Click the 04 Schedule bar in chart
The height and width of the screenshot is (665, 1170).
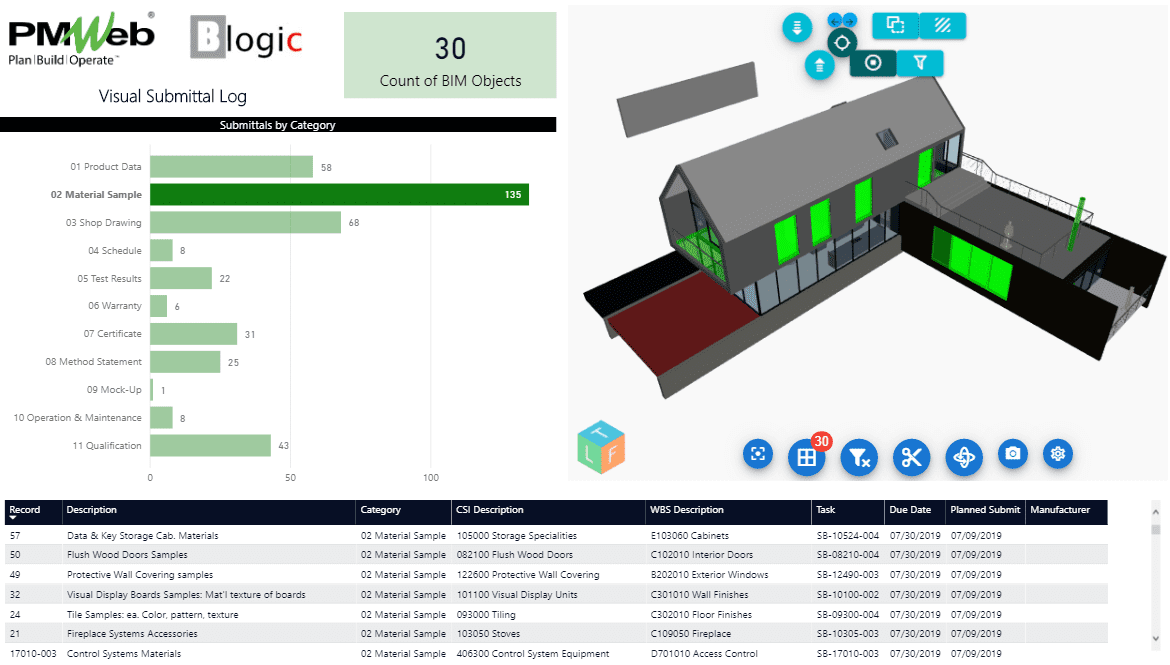point(161,250)
